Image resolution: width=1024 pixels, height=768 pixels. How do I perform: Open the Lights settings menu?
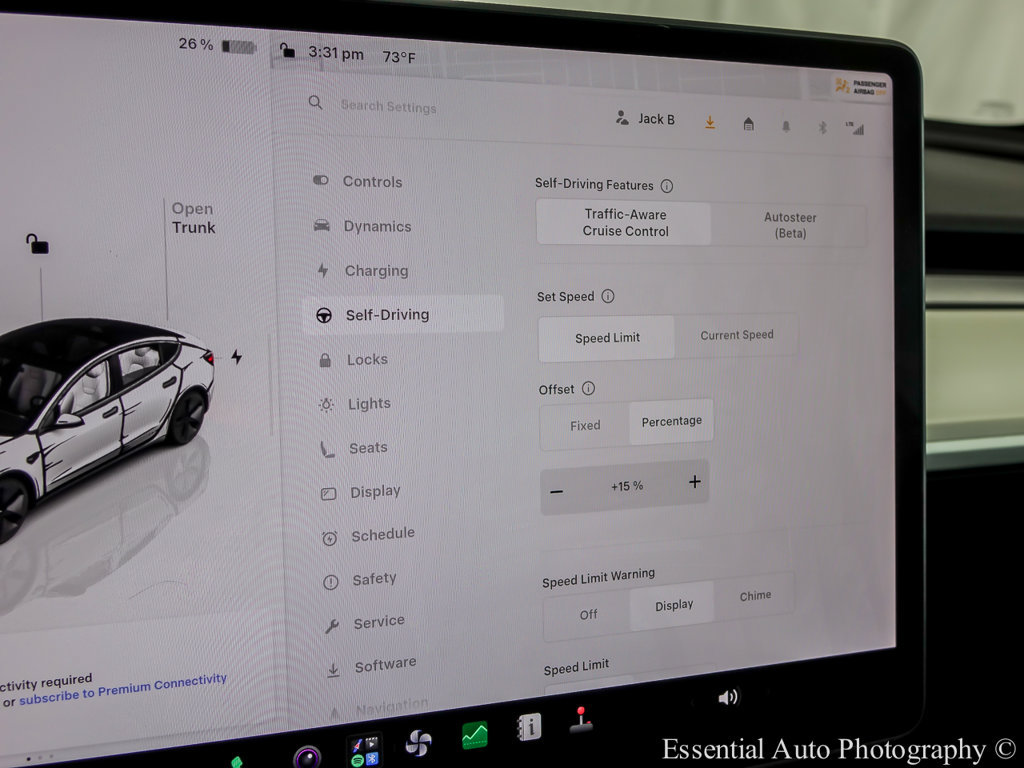point(369,404)
